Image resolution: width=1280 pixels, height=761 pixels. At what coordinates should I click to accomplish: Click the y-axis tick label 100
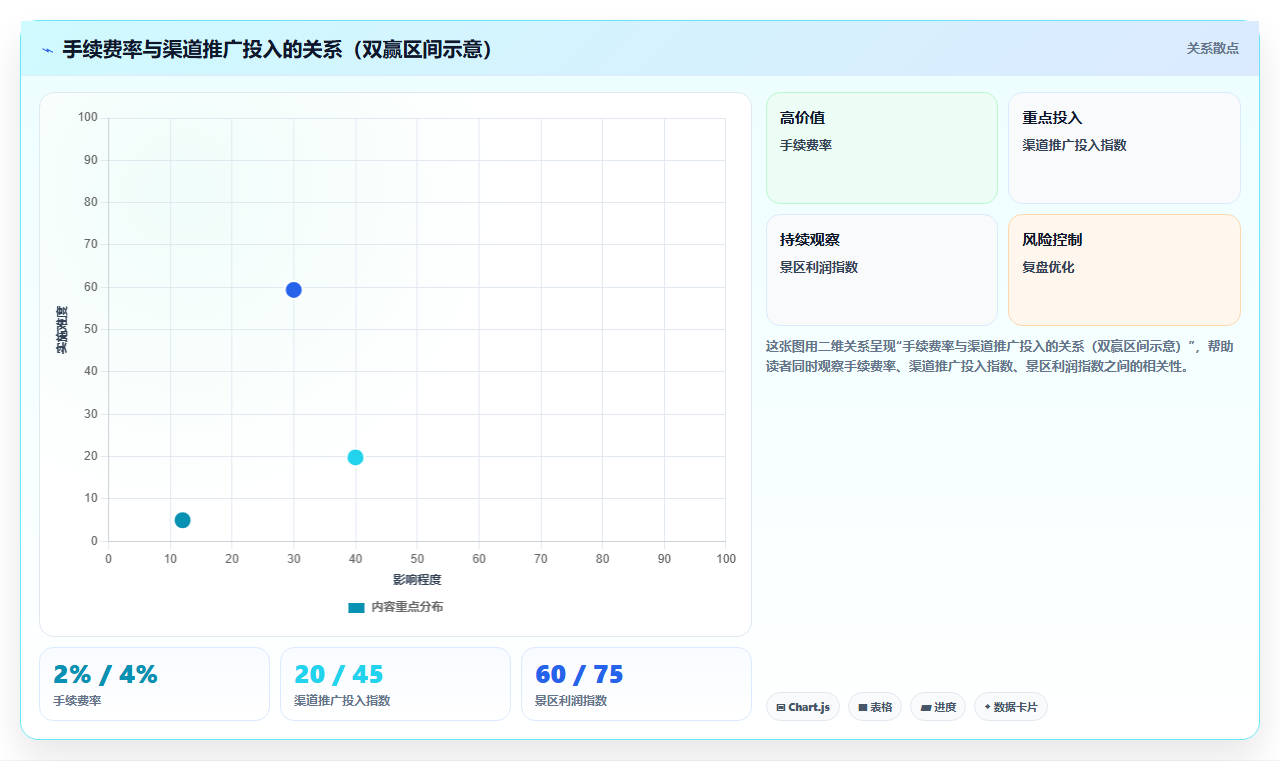coord(88,118)
